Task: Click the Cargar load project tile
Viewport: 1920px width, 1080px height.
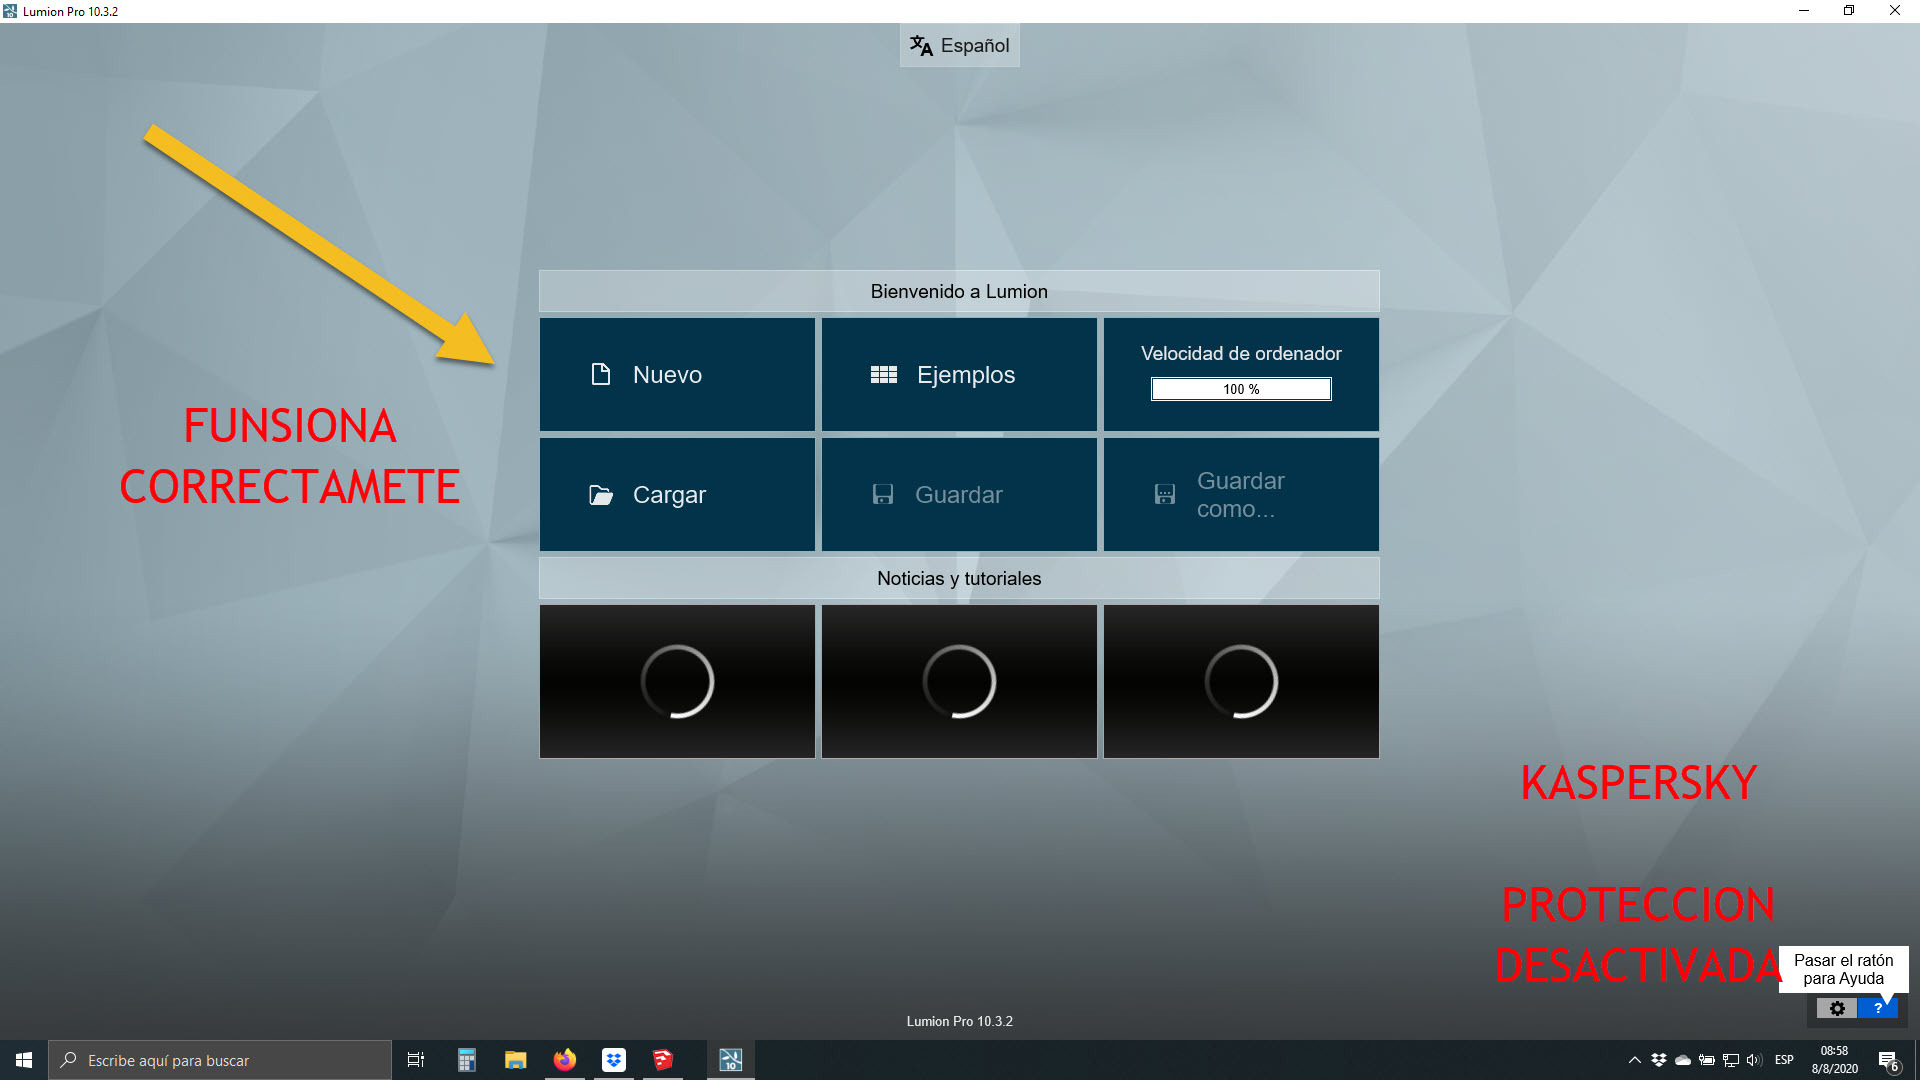Action: pos(677,494)
